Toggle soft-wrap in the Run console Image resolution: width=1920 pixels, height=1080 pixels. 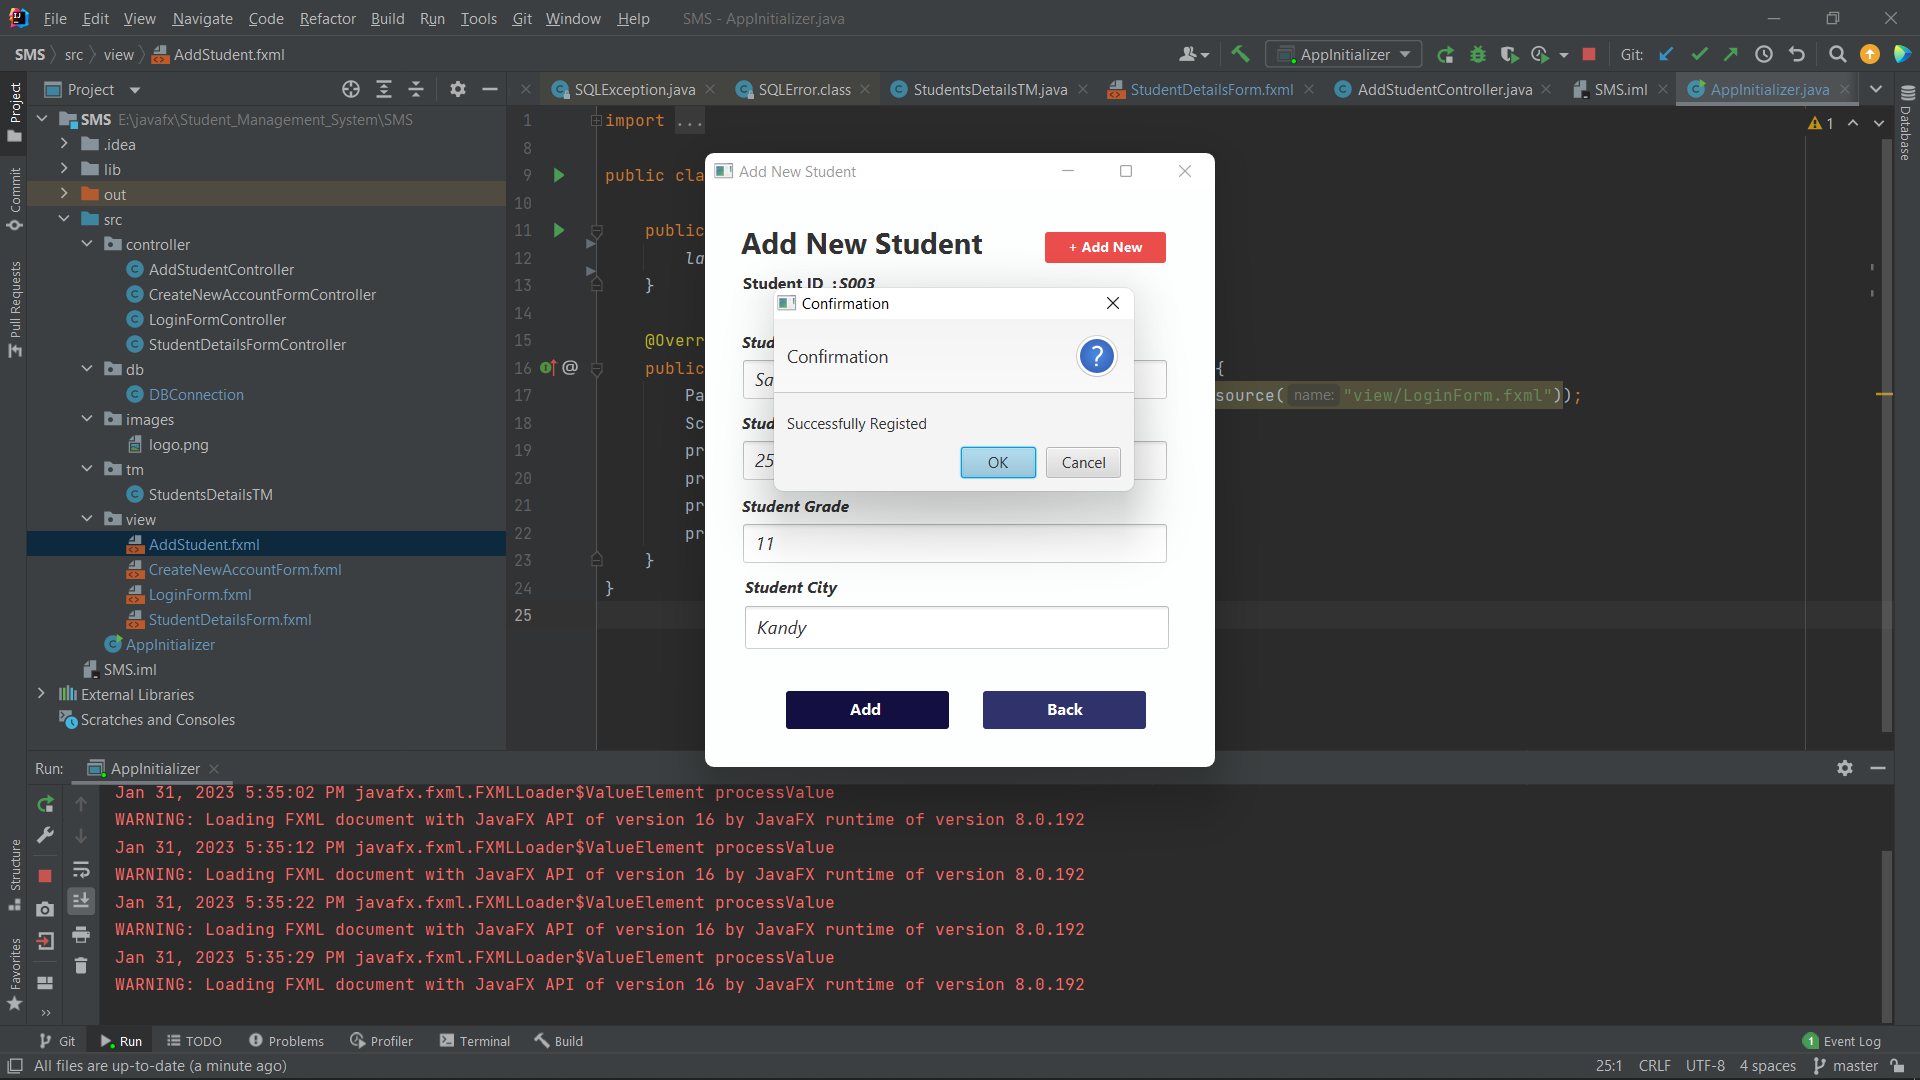point(81,870)
